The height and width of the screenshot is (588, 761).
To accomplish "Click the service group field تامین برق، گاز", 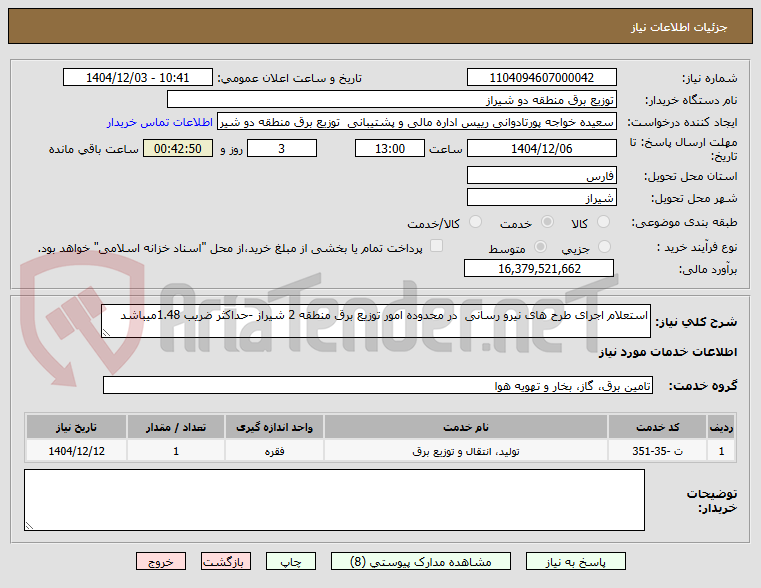I will pyautogui.click(x=378, y=385).
